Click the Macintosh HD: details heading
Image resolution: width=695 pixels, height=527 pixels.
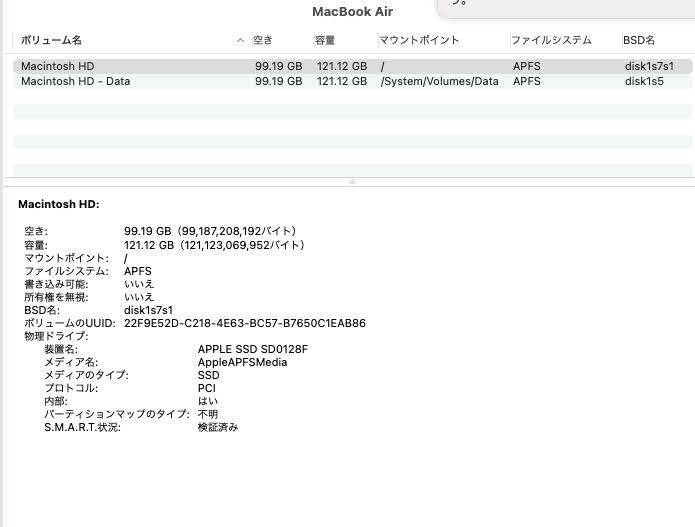[58, 204]
